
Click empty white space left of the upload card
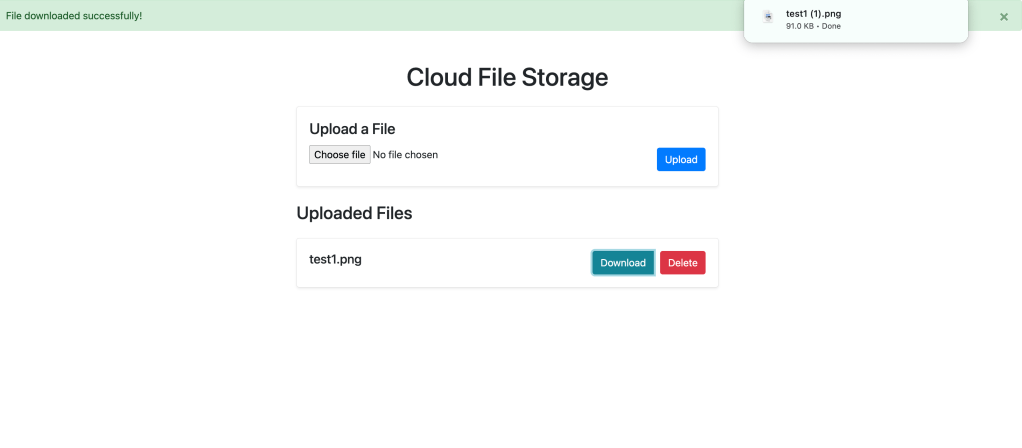[150, 200]
